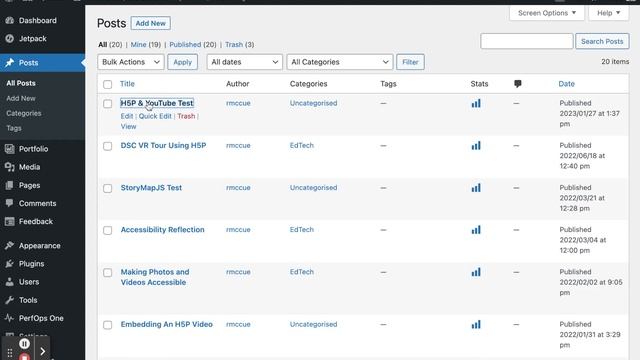Open the Bulk Actions dropdown
The height and width of the screenshot is (360, 640).
coord(131,62)
